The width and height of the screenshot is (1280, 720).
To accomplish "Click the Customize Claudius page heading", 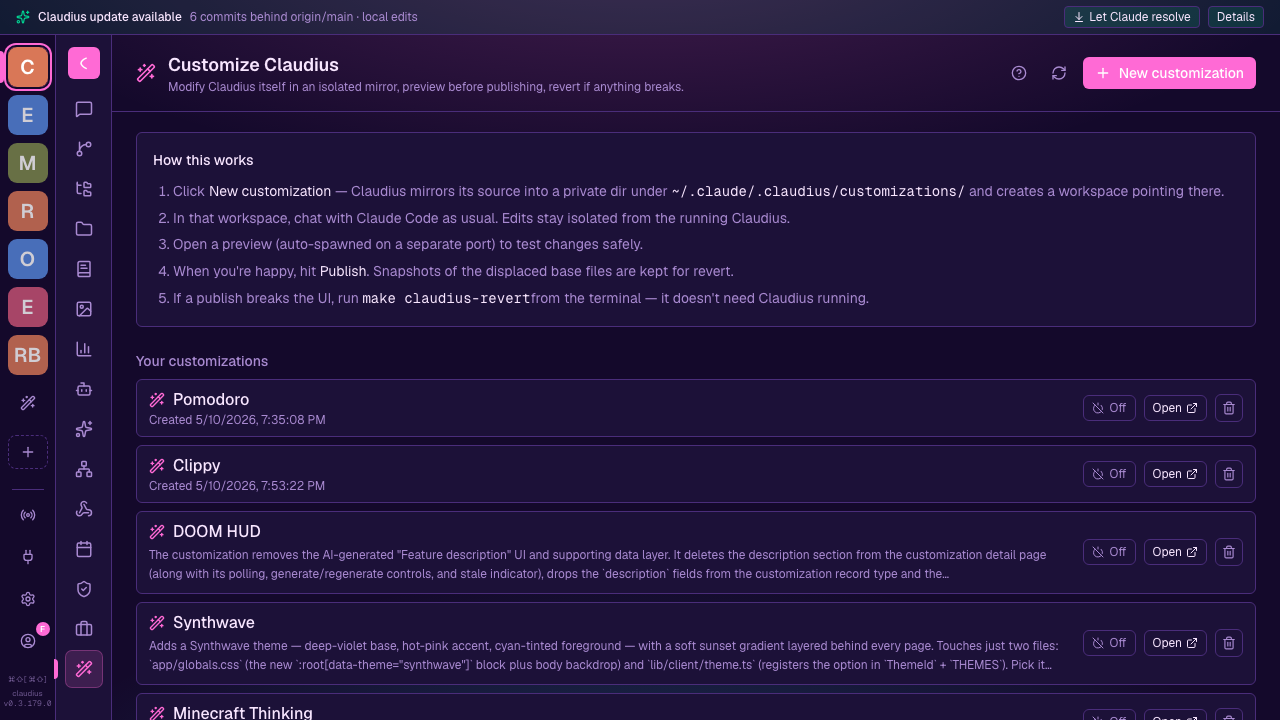I will coord(253,65).
